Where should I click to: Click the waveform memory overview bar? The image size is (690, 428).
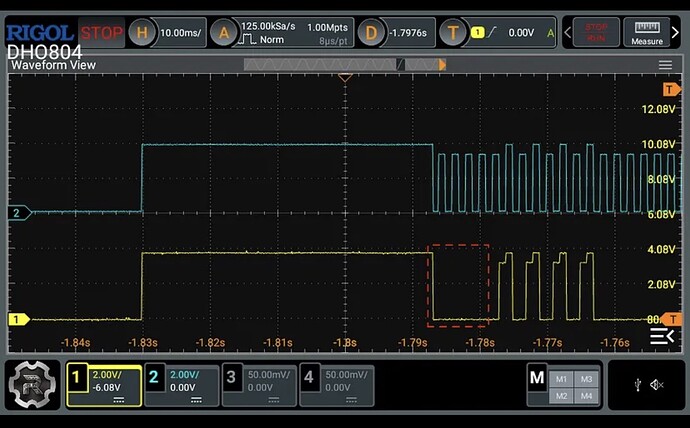[x=345, y=65]
